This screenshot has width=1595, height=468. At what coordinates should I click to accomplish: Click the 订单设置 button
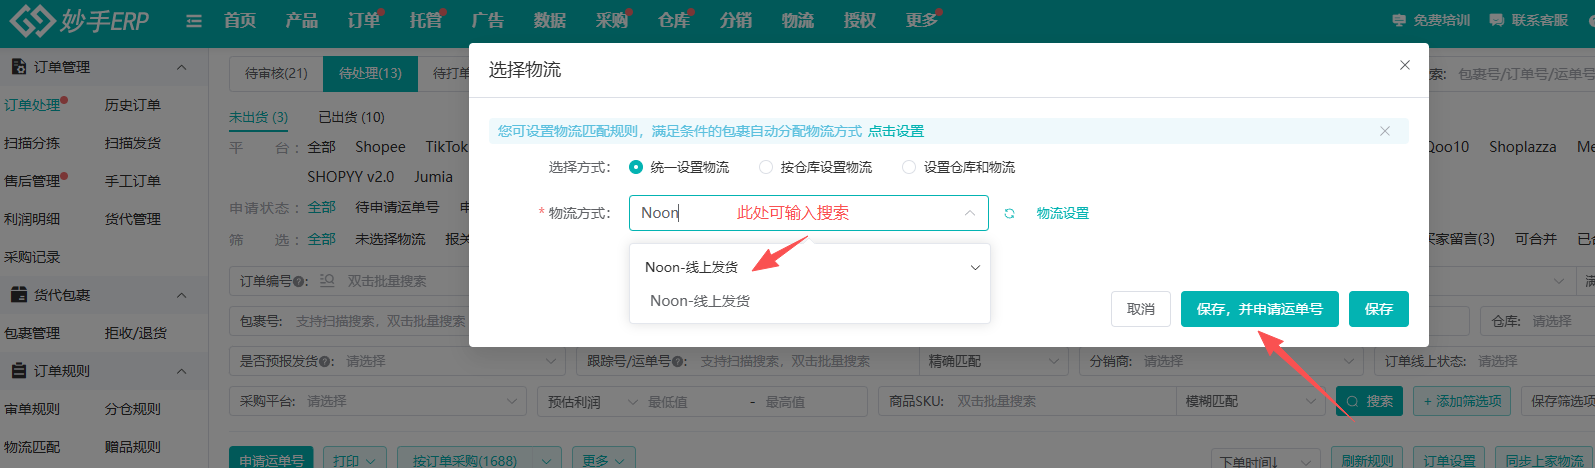[x=1450, y=460]
